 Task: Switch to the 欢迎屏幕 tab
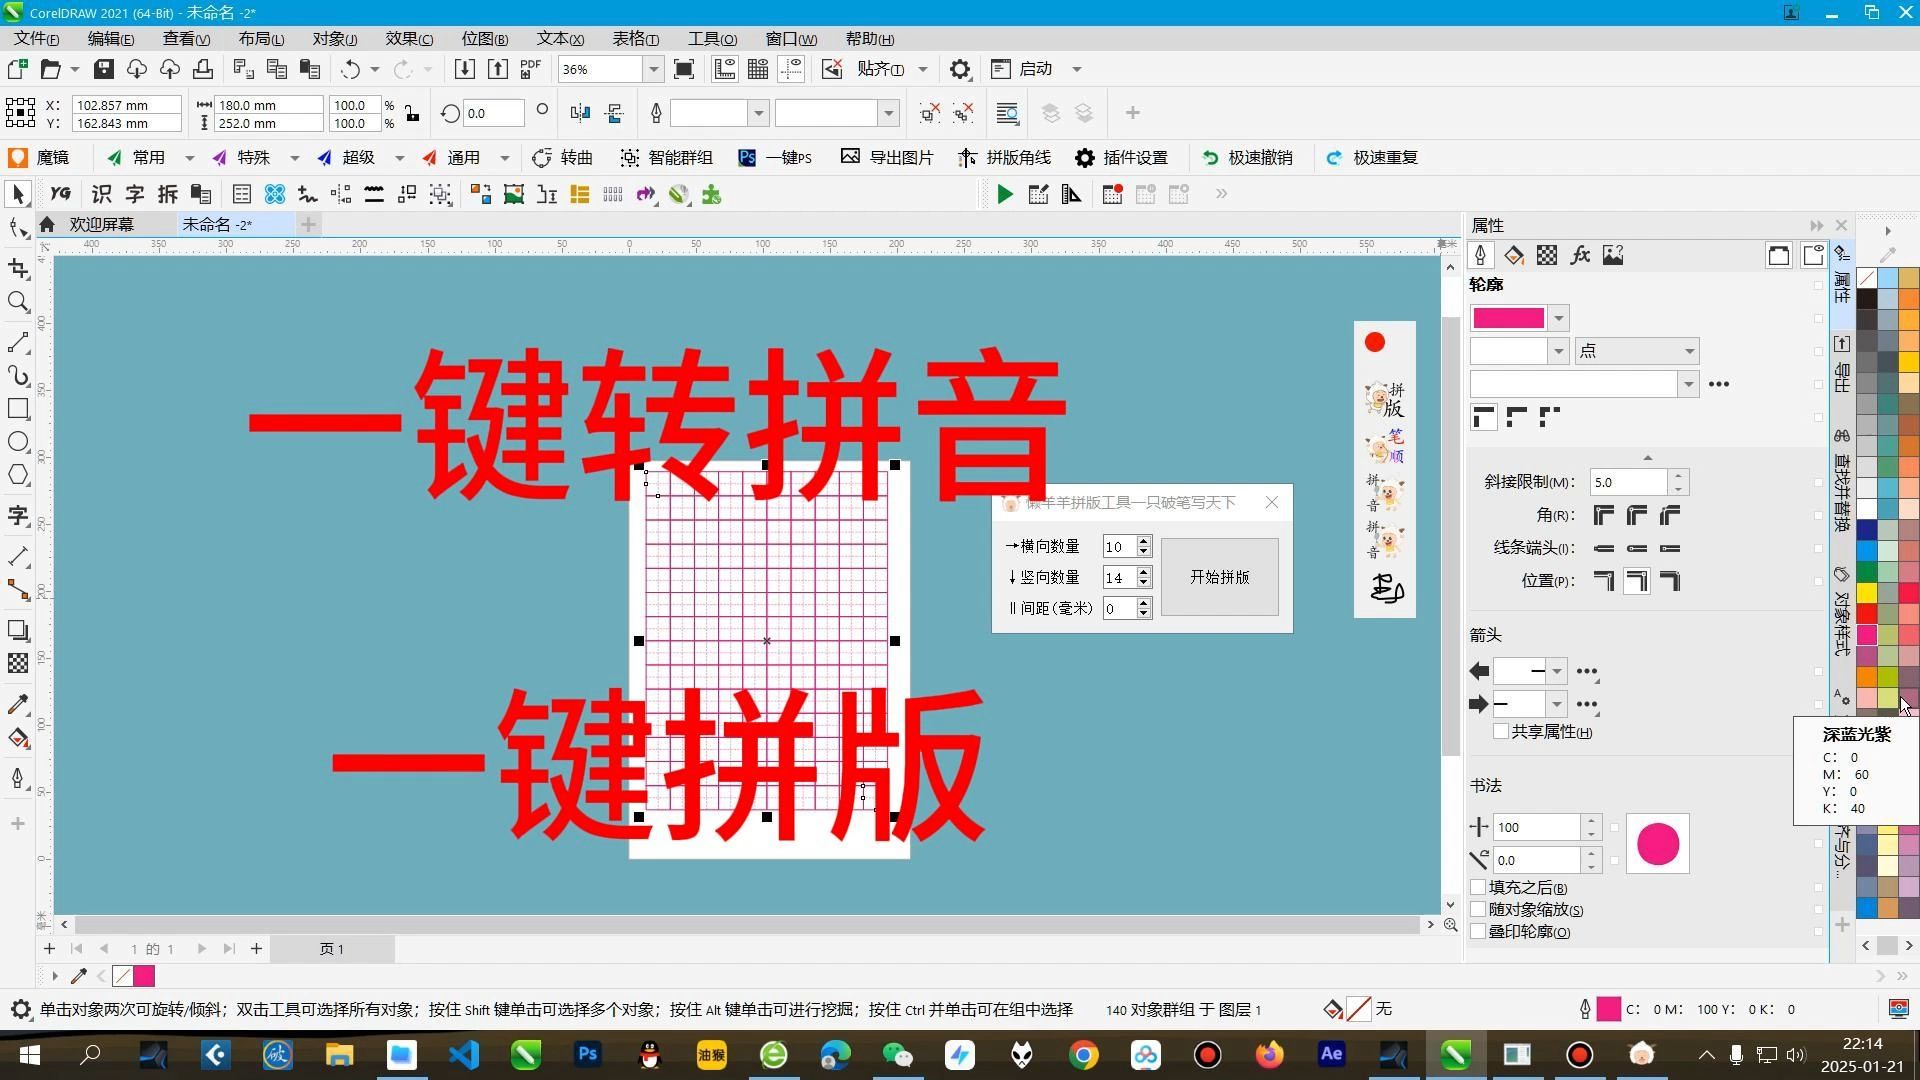[x=102, y=224]
